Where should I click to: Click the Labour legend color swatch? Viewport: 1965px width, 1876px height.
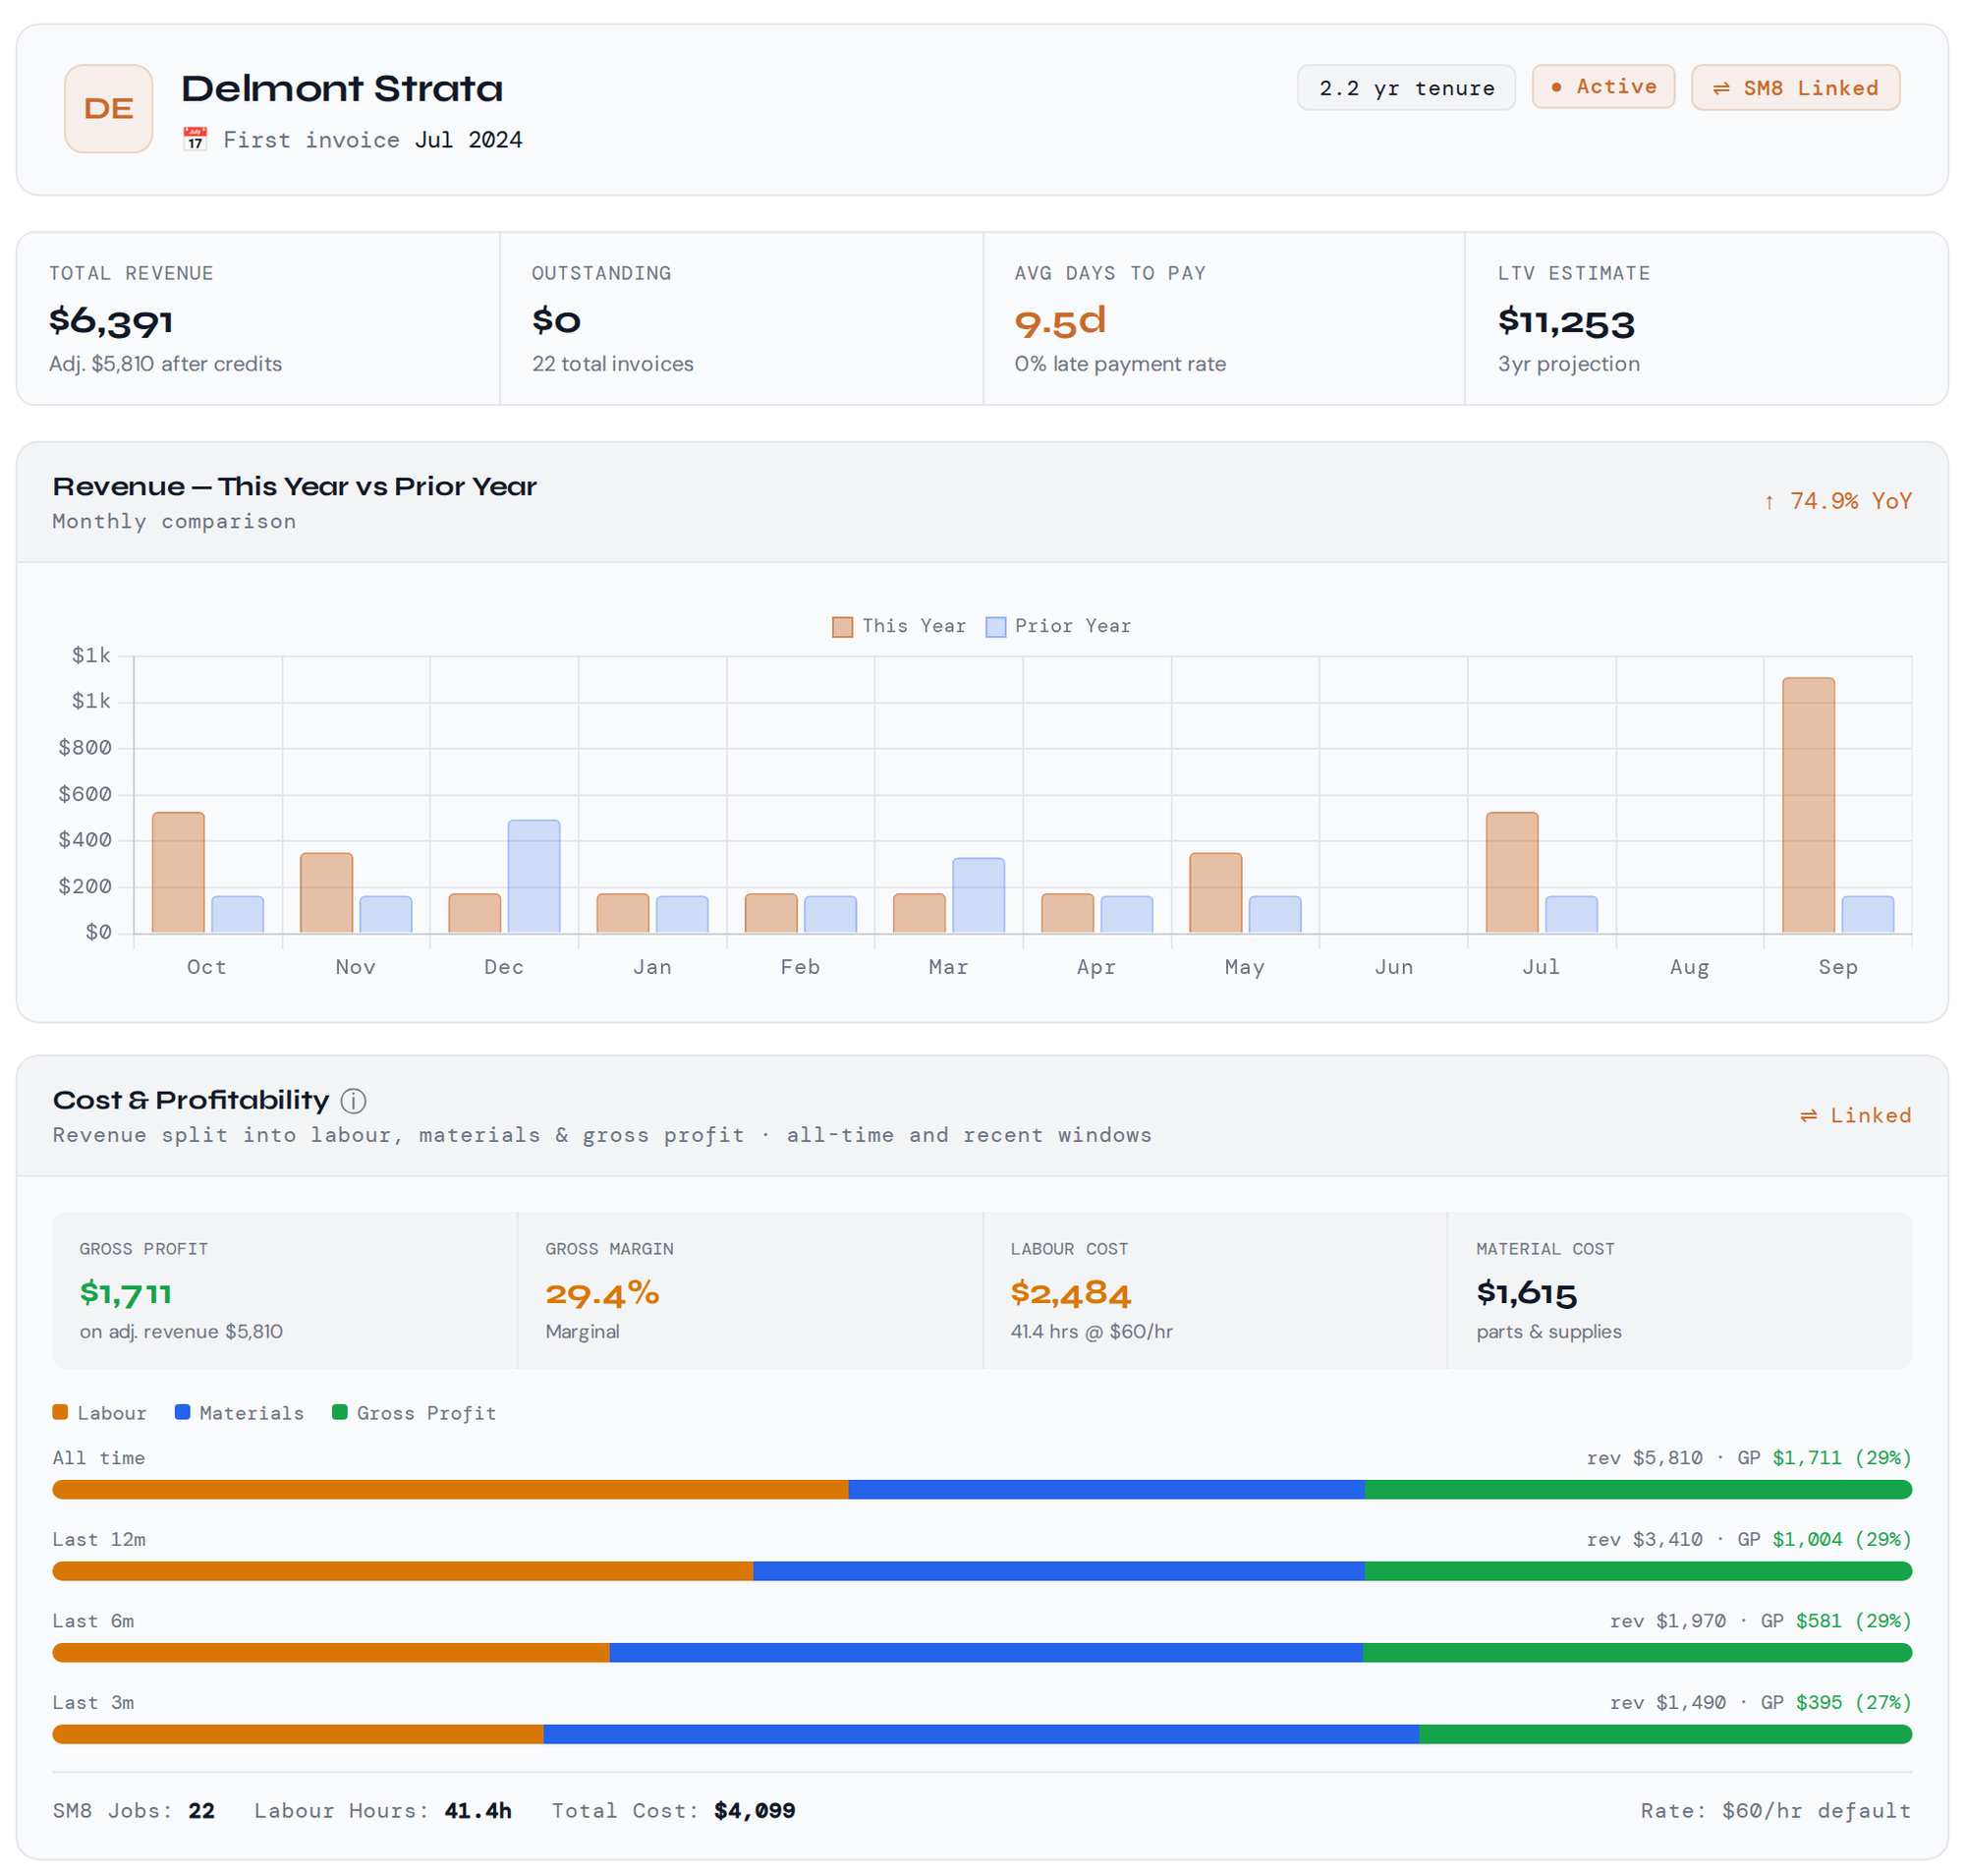(60, 1412)
